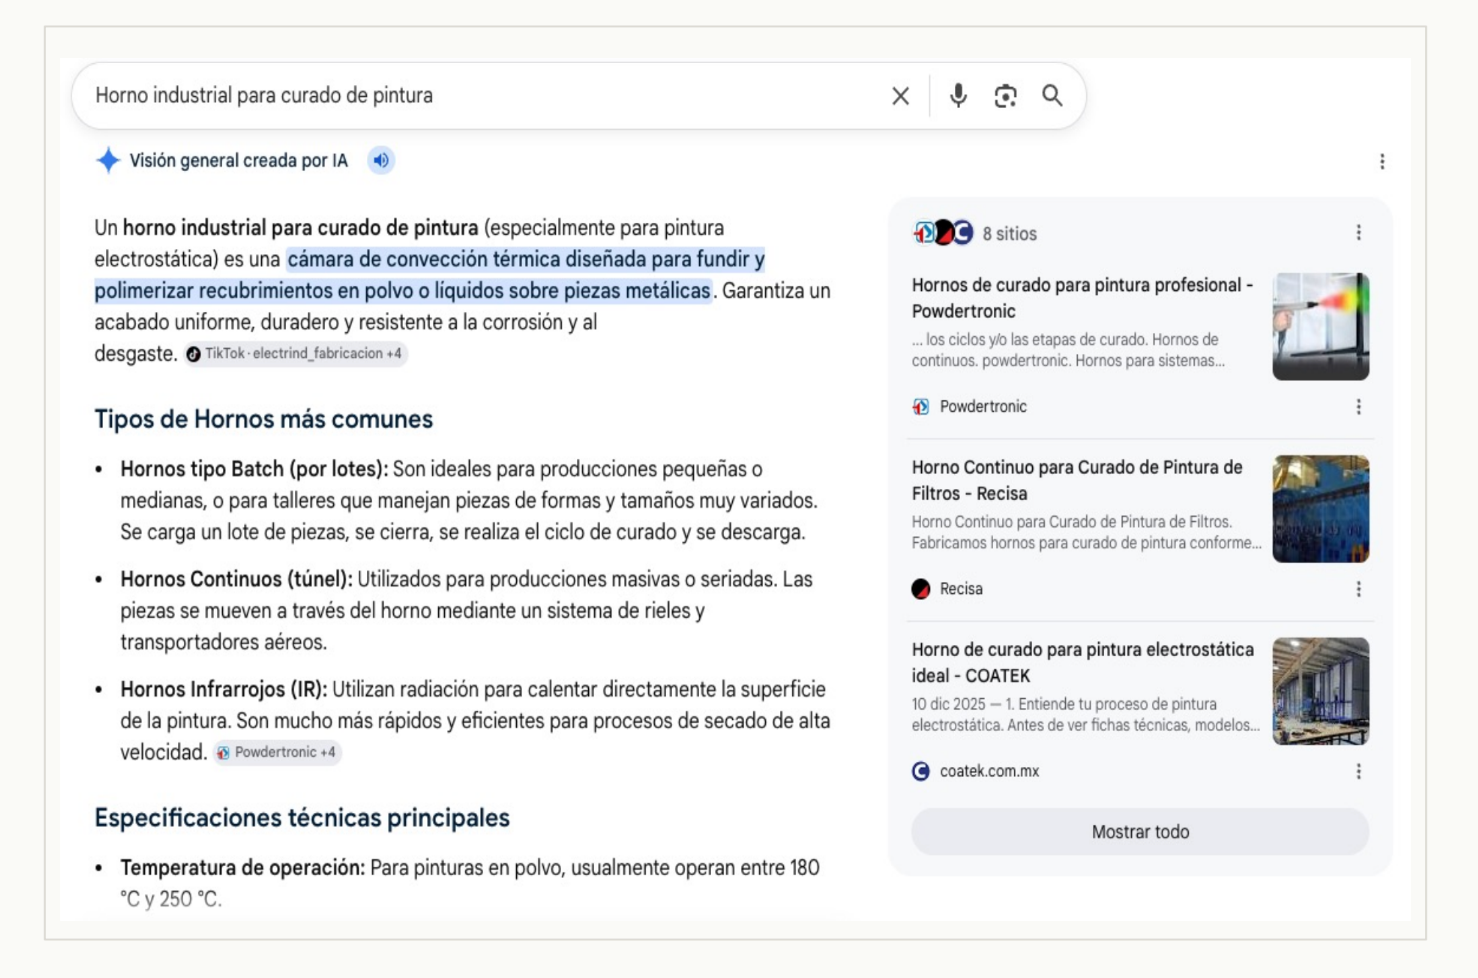Click the 'Especificaciones técnicas principales' heading

click(302, 818)
